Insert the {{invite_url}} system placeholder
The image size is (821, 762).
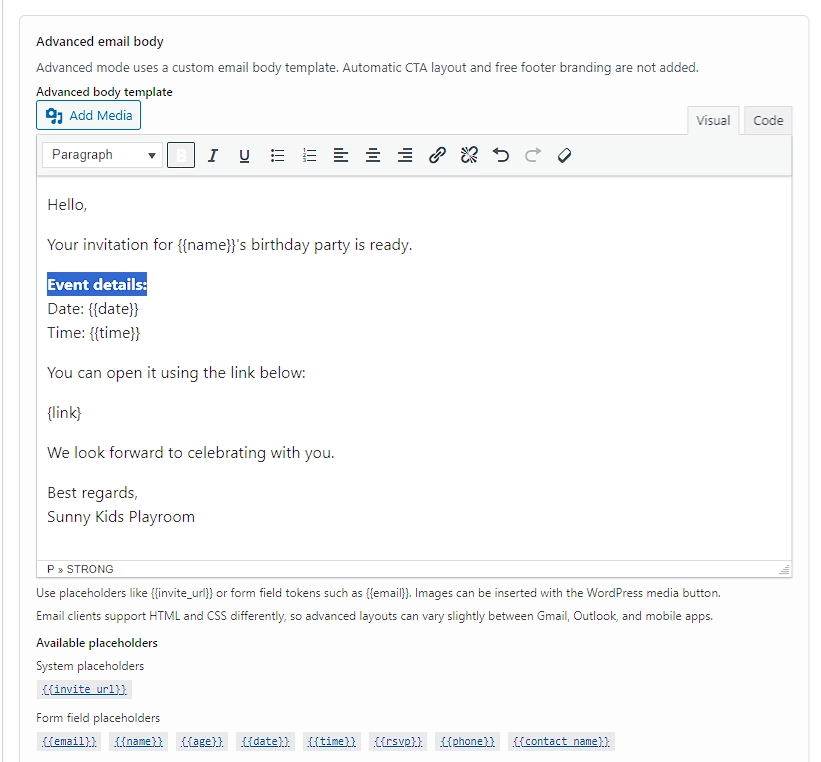coord(85,689)
